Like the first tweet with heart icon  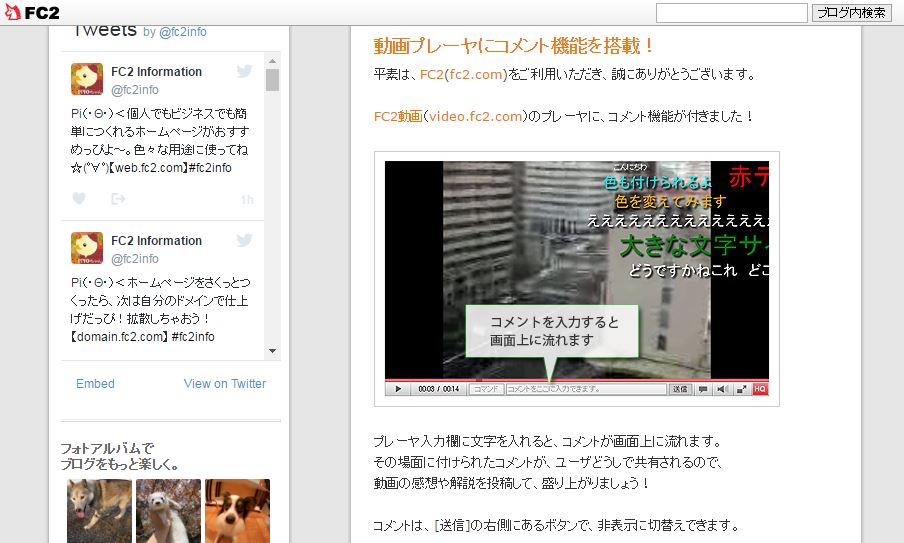pos(79,198)
